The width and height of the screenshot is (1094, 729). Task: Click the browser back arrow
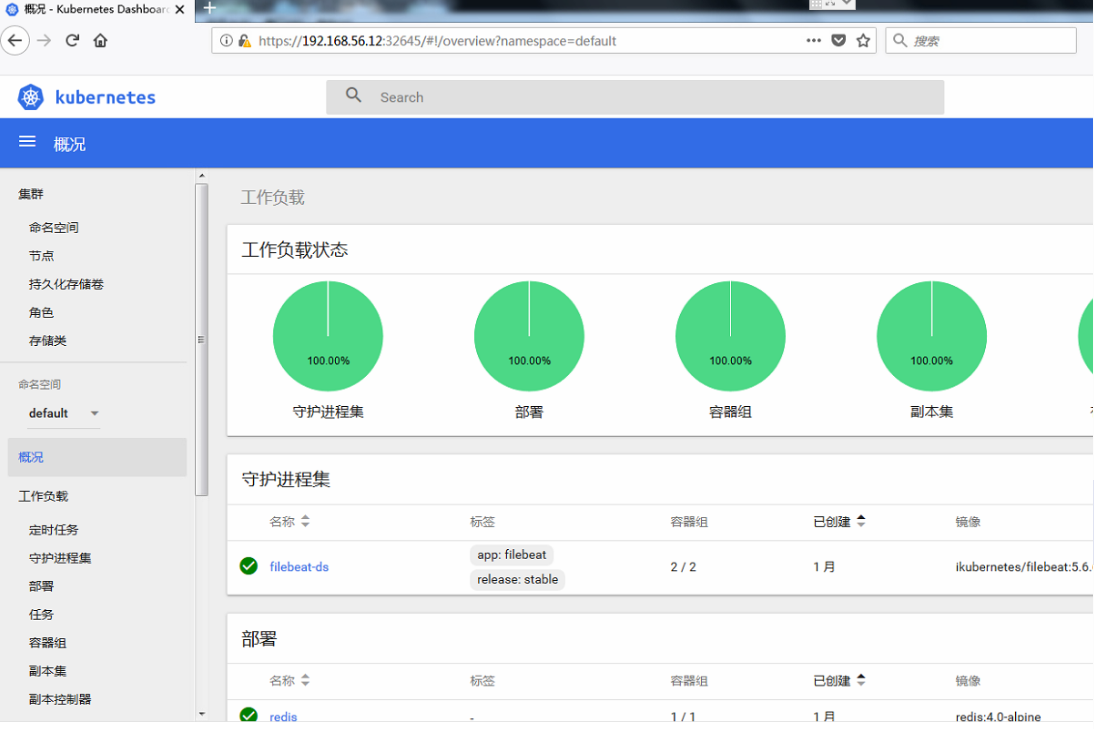(x=15, y=41)
